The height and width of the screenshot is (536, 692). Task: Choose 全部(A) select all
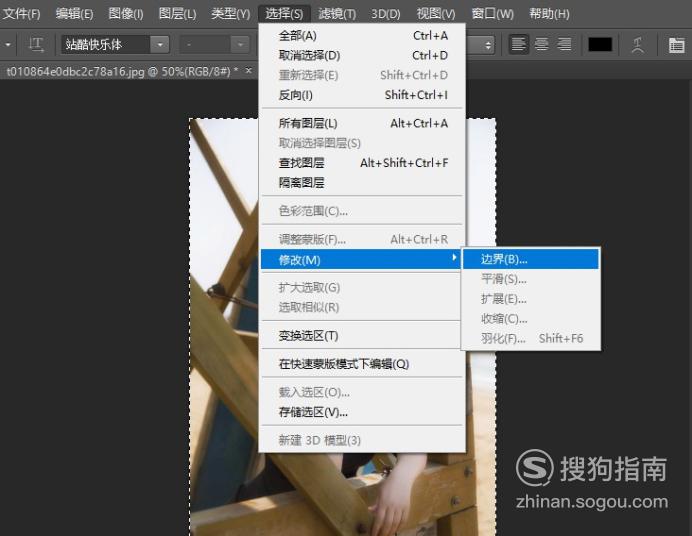tap(362, 35)
